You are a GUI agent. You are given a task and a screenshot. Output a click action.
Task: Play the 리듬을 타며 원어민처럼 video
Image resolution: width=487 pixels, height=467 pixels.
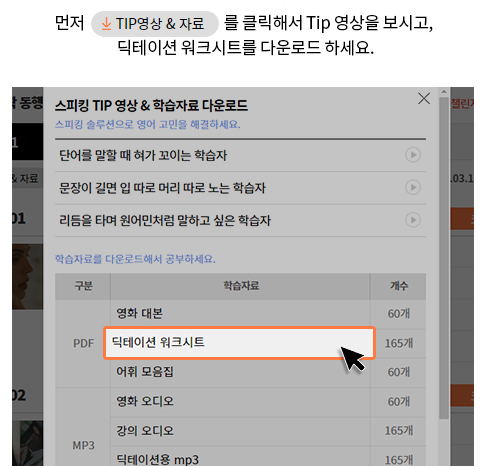[413, 220]
